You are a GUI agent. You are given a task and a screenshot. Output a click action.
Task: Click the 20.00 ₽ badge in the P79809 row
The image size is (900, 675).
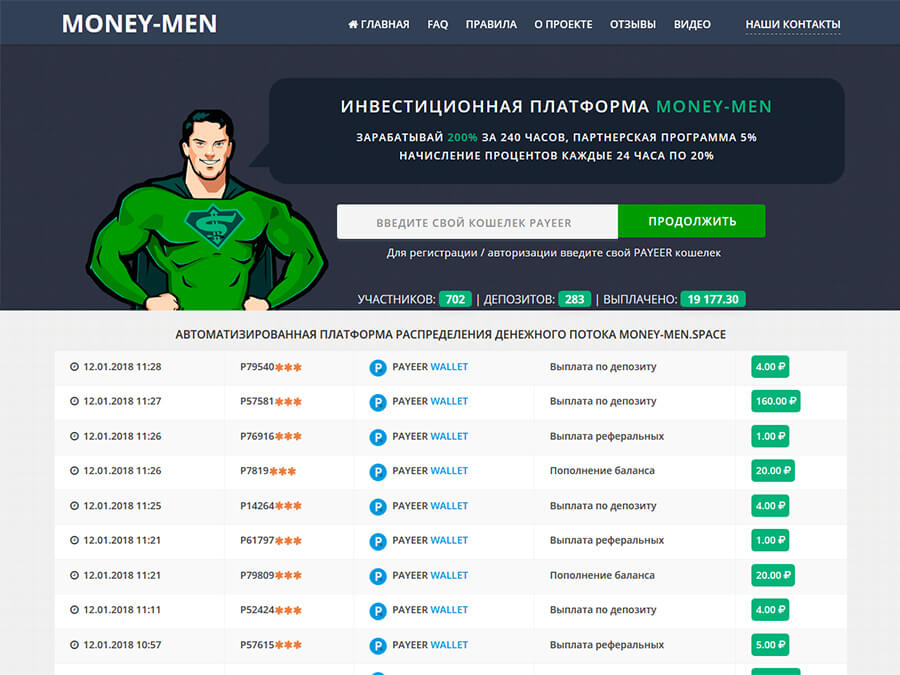tap(773, 575)
